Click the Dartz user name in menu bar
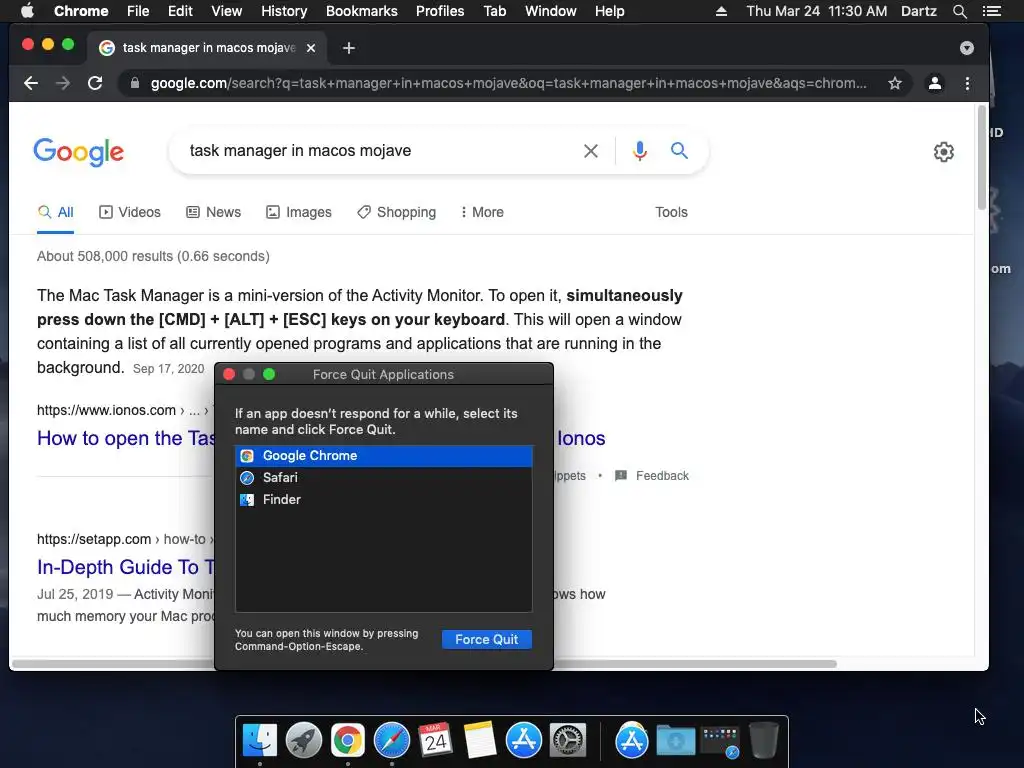The image size is (1024, 768). [x=918, y=11]
